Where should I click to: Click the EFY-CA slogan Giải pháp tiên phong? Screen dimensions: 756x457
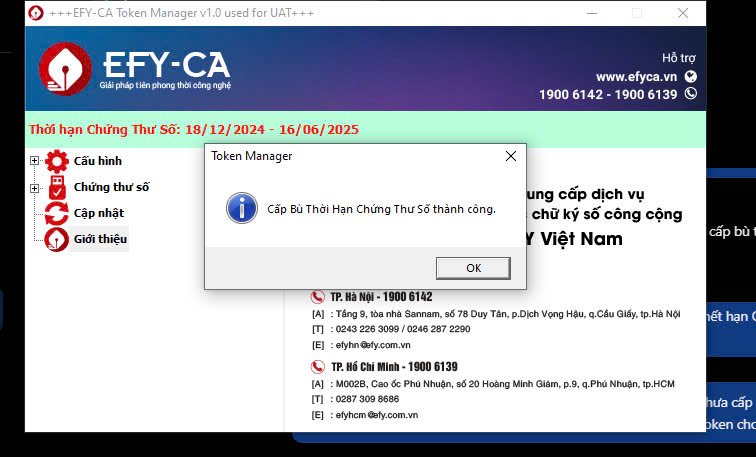point(165,85)
